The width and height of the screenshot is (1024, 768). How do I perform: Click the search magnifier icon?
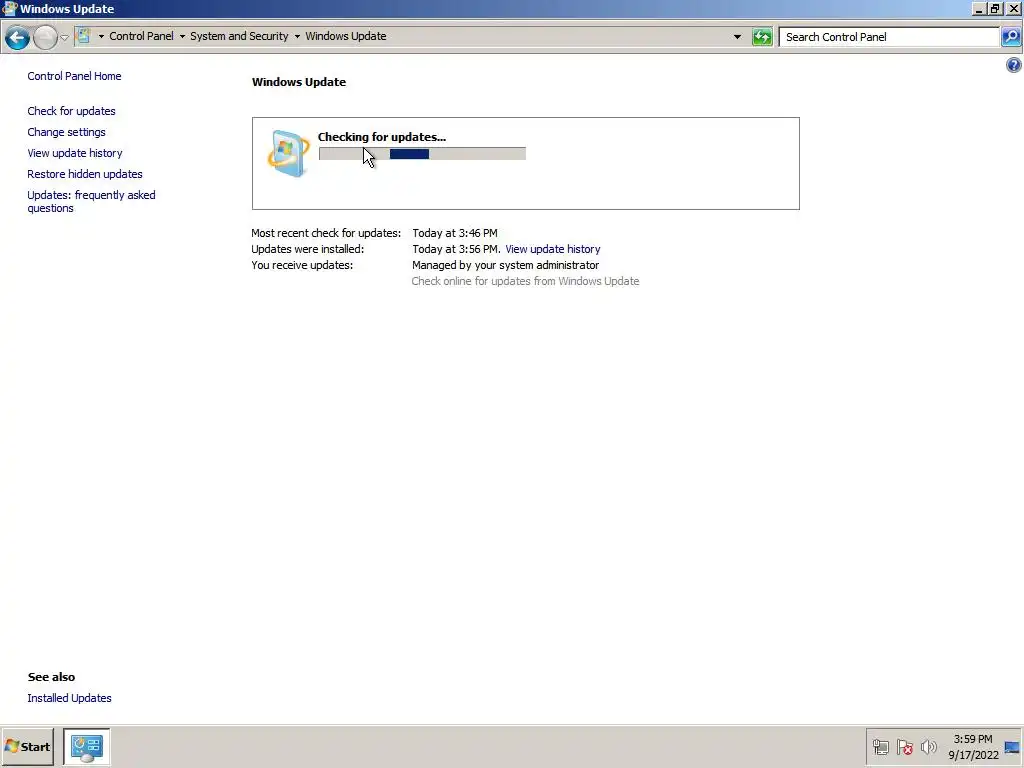[x=1010, y=37]
